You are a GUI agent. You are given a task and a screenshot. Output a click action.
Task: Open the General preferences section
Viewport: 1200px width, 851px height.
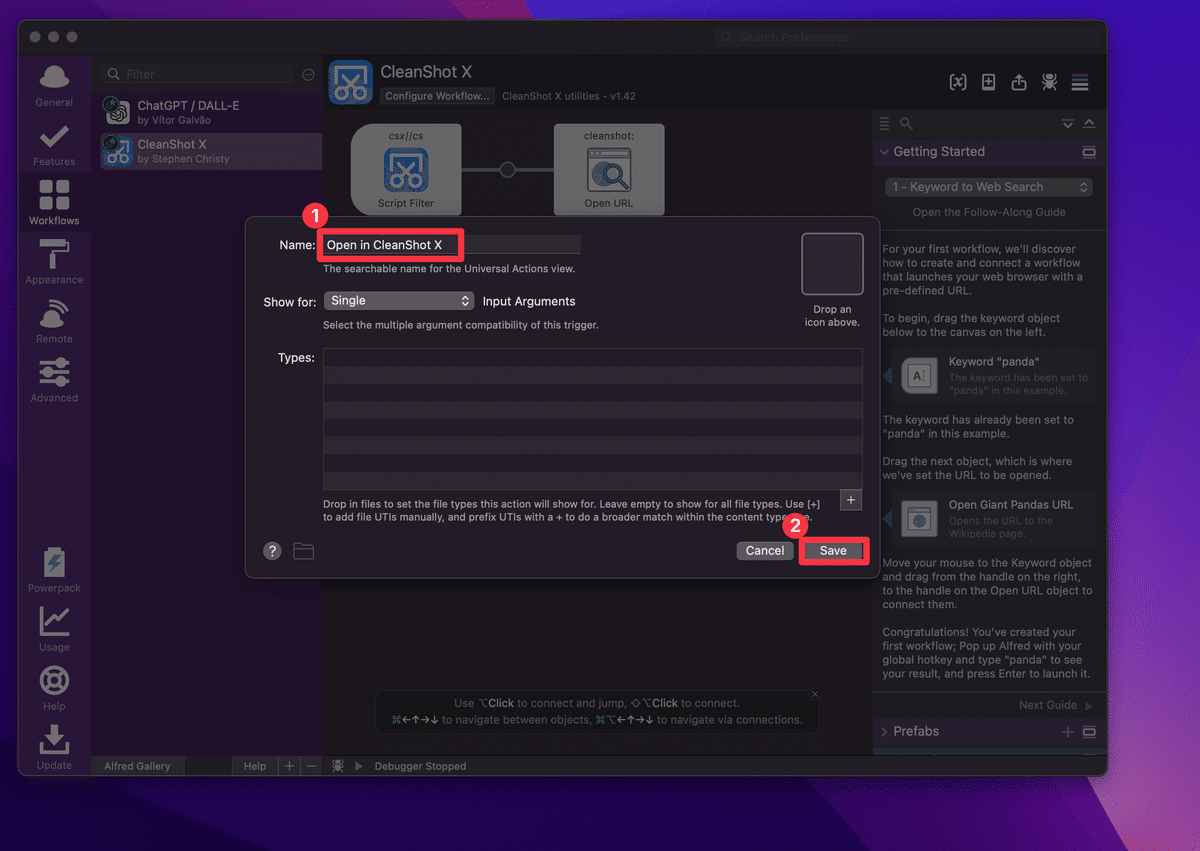coord(54,86)
